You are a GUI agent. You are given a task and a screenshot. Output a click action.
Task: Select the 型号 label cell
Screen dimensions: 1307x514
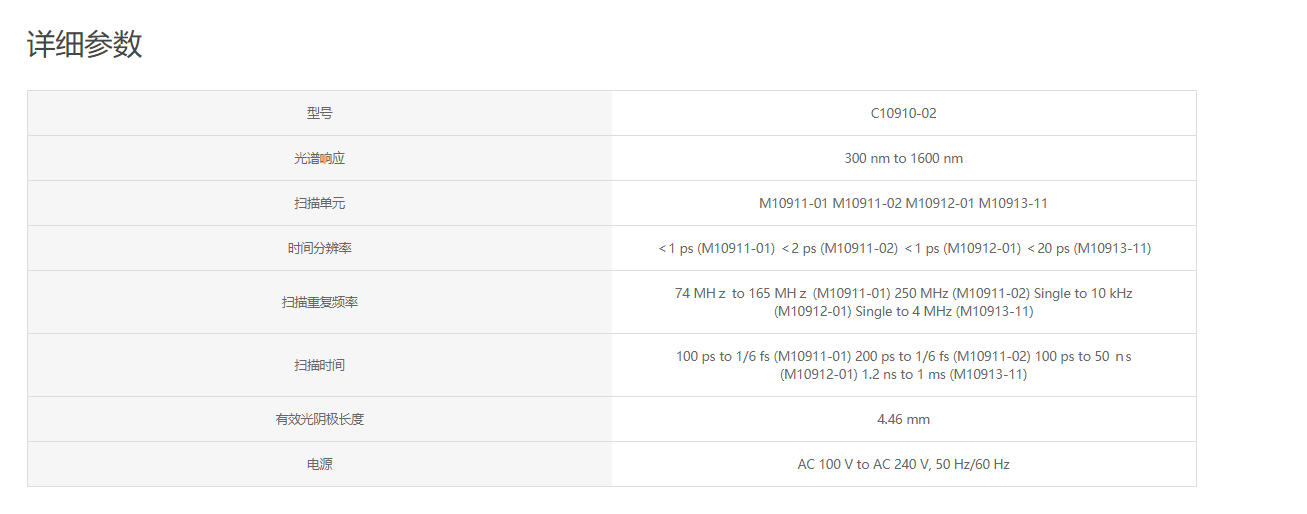pyautogui.click(x=319, y=113)
